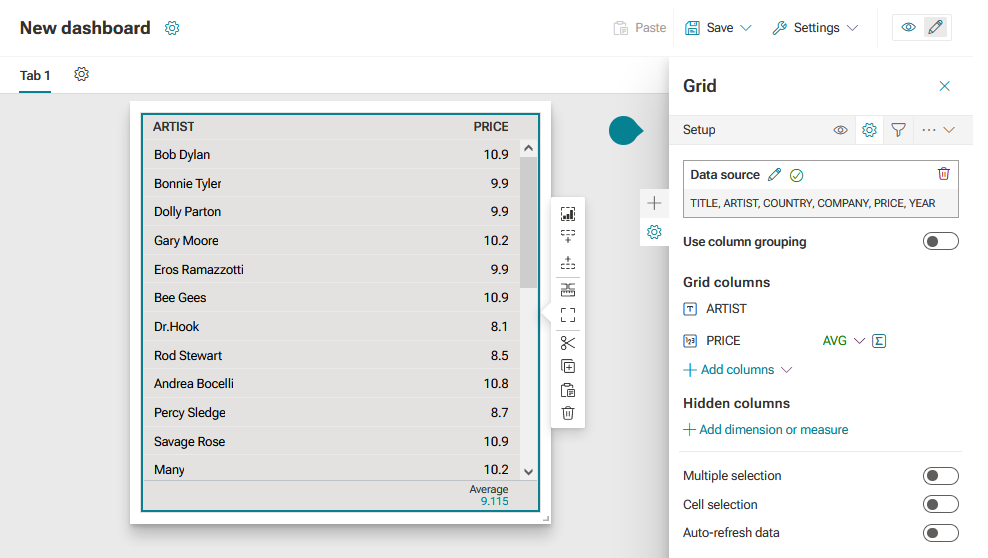Open the preview eye tab in the Setup bar
Image resolution: width=988 pixels, height=558 pixels.
[841, 130]
